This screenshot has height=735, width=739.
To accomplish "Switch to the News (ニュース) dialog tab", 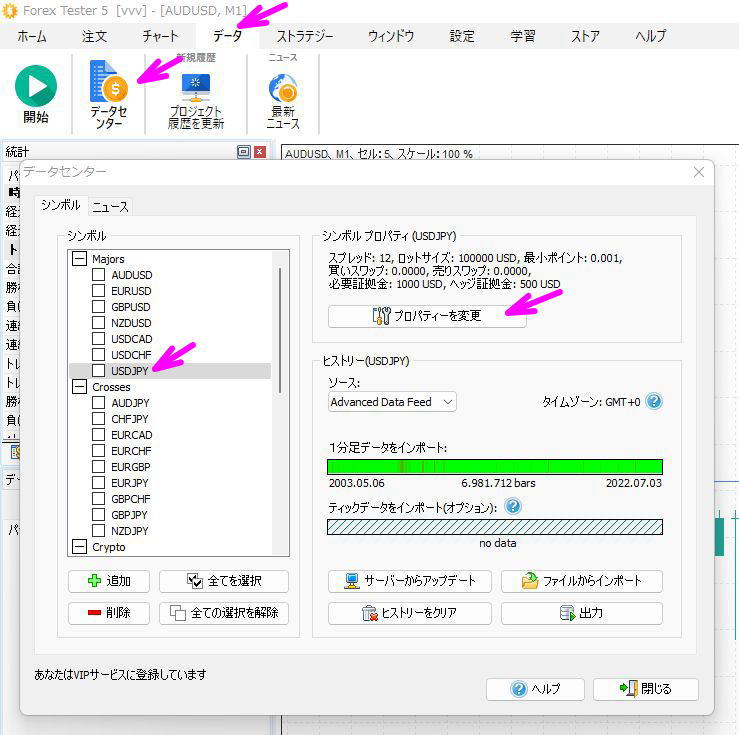I will [x=110, y=207].
